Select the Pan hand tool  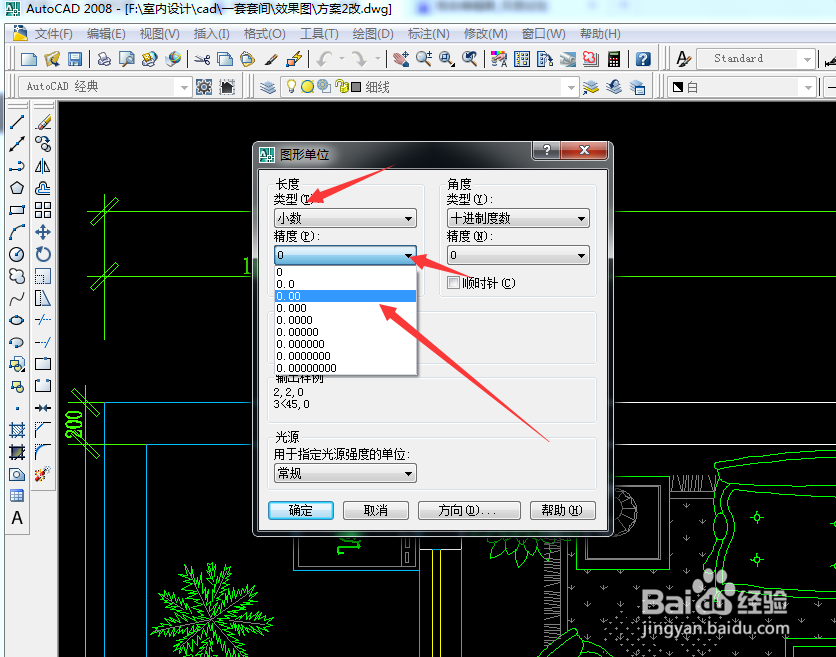click(x=401, y=59)
